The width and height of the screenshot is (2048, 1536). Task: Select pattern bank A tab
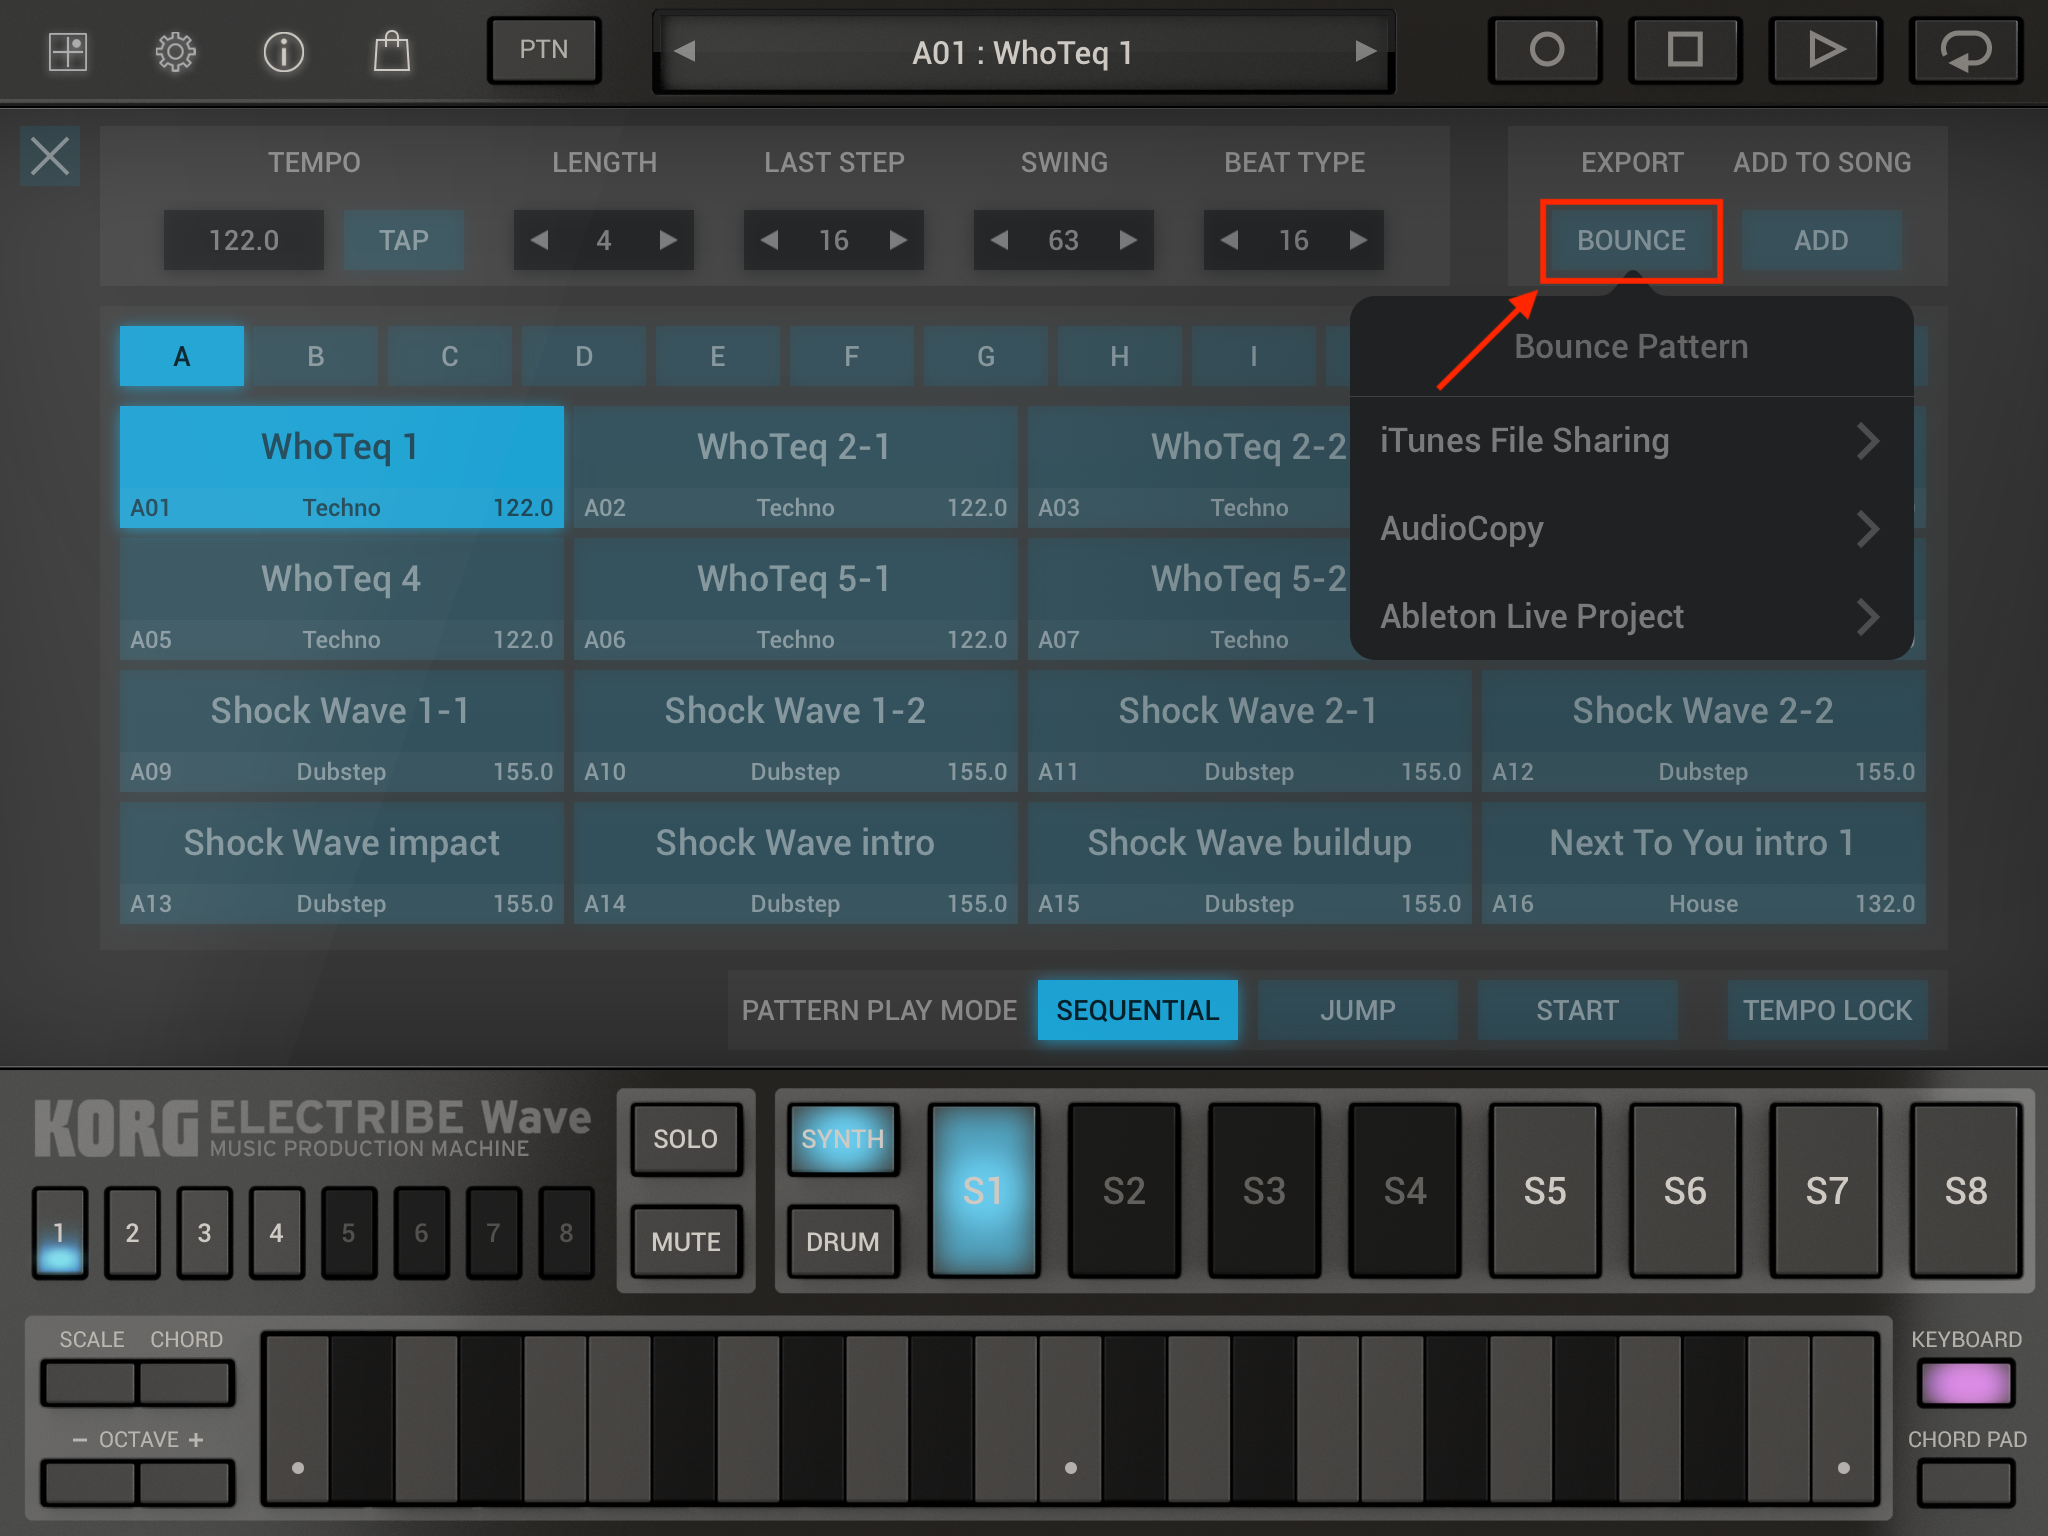(x=182, y=356)
